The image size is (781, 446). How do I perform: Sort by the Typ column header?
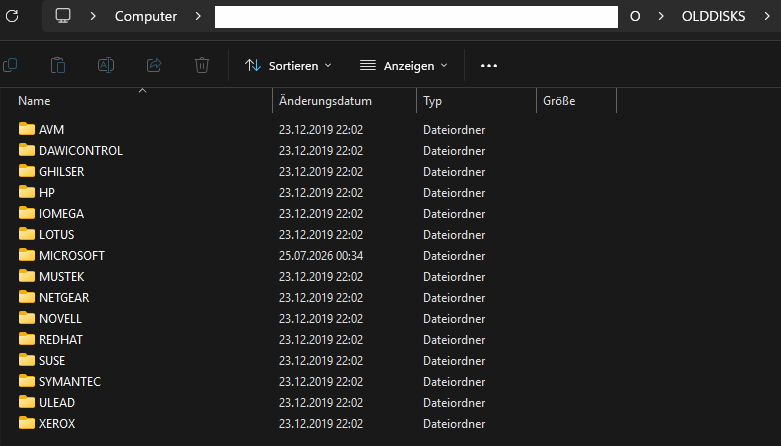tap(432, 101)
